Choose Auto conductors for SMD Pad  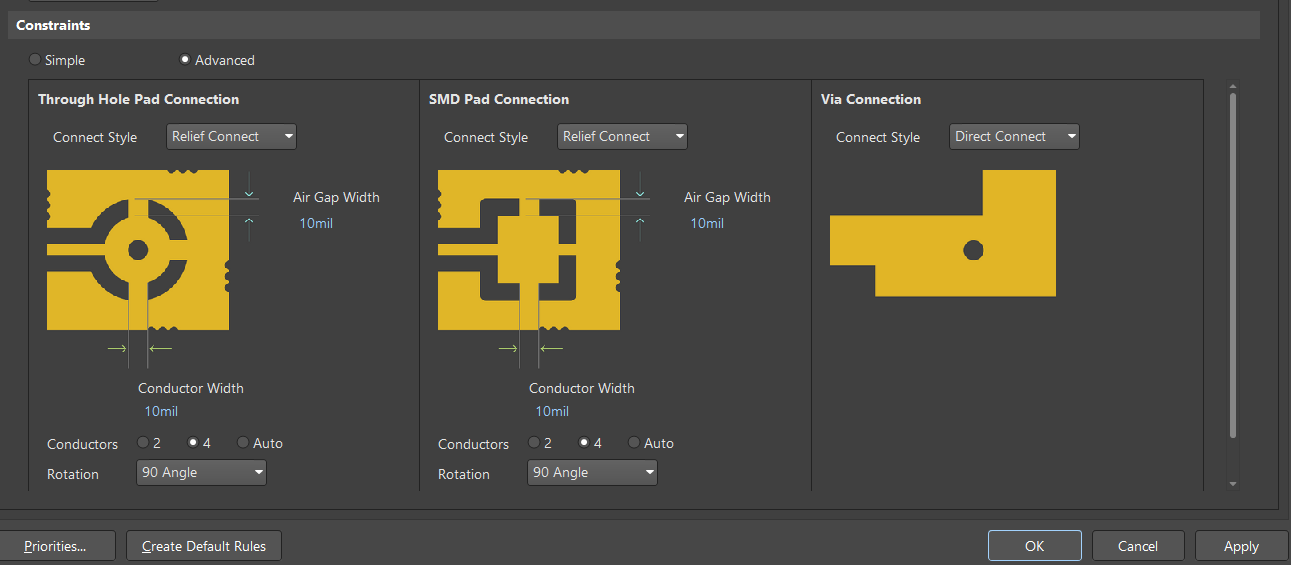pos(634,443)
